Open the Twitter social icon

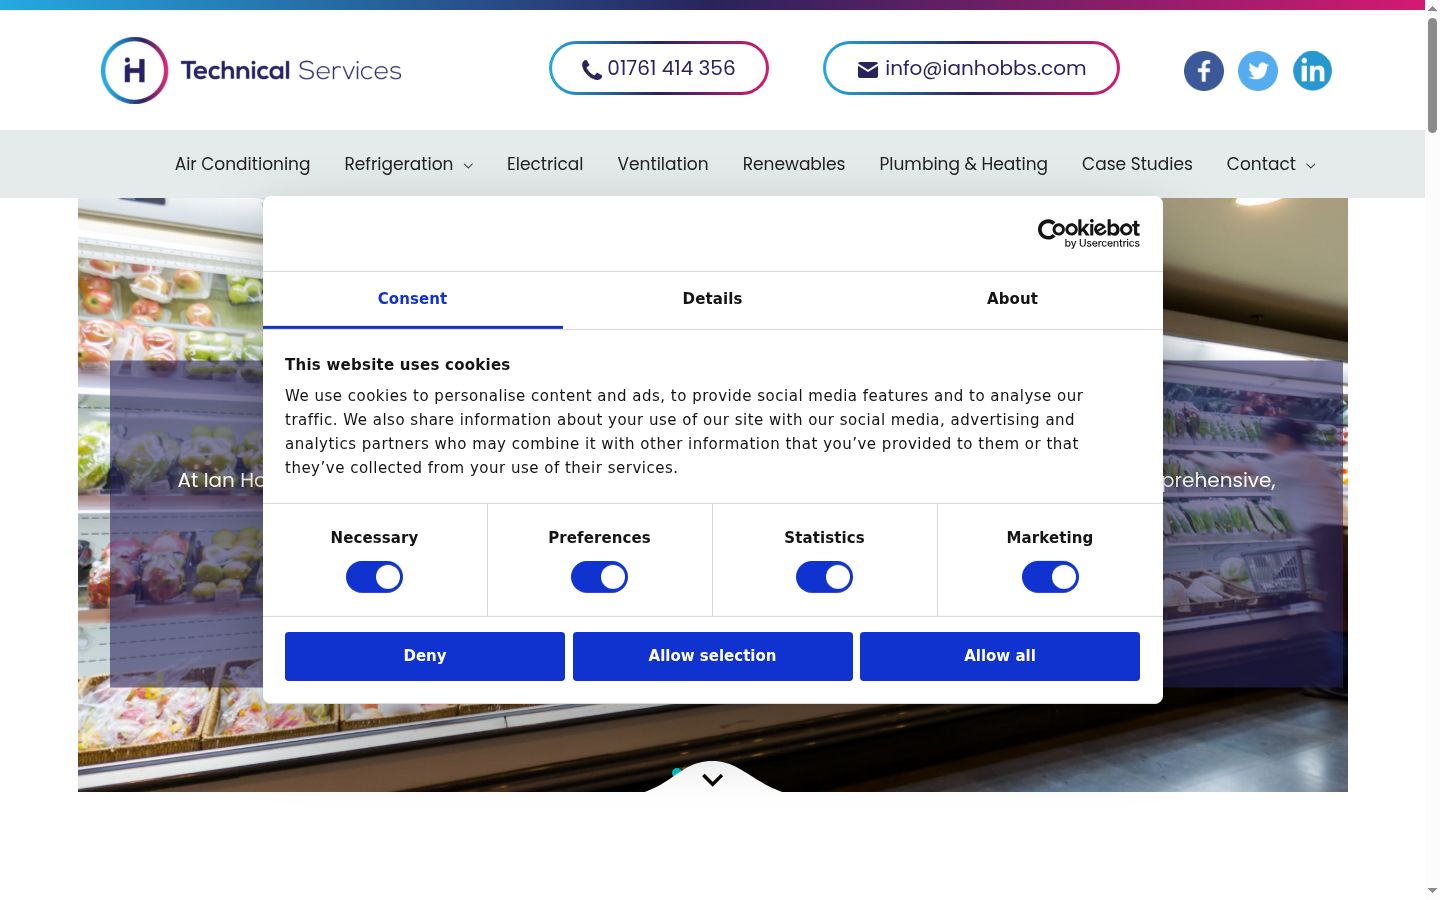click(1258, 71)
